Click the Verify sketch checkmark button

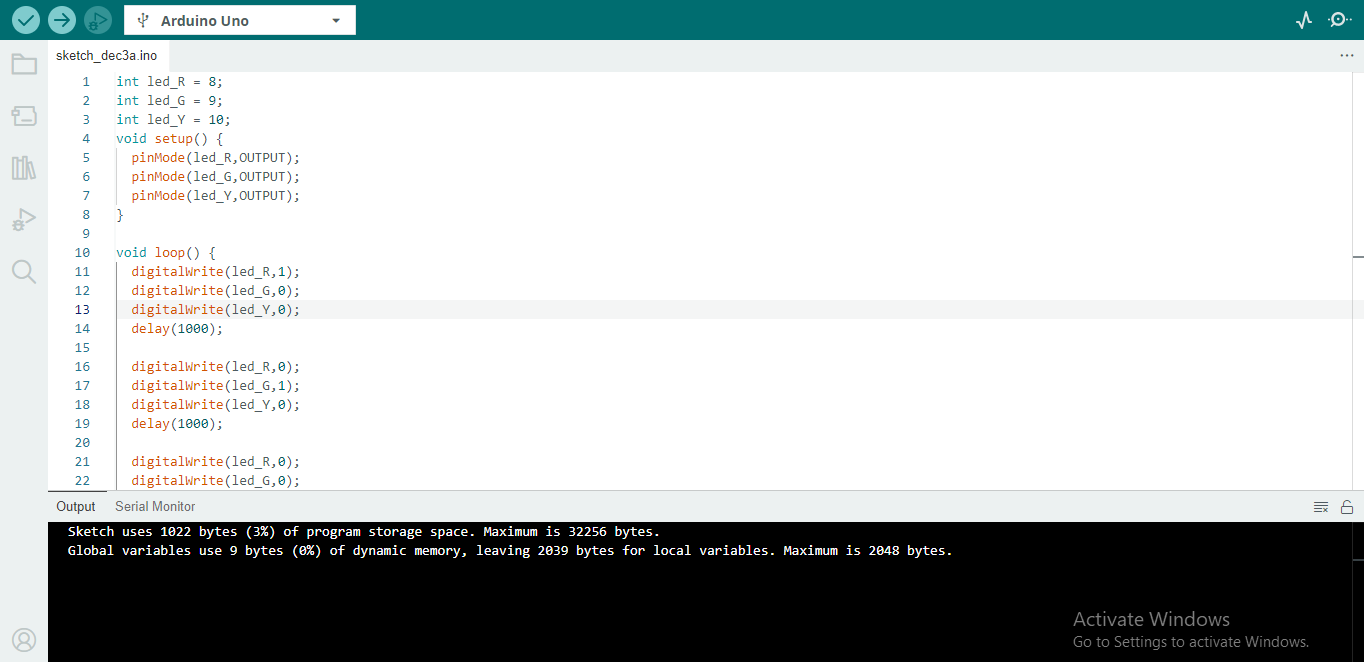pyautogui.click(x=26, y=20)
